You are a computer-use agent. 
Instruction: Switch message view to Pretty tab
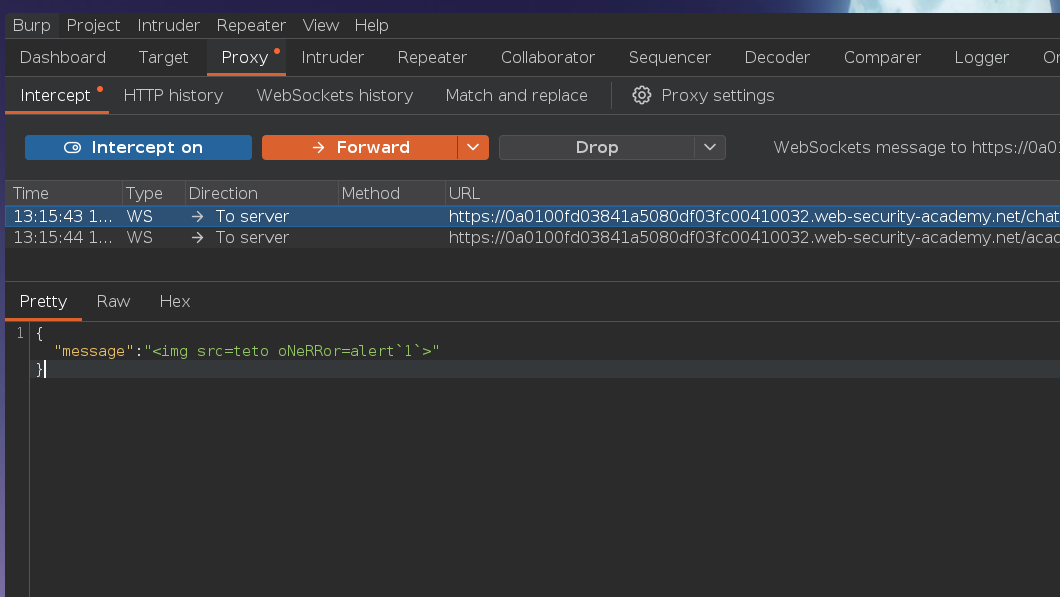click(x=43, y=302)
